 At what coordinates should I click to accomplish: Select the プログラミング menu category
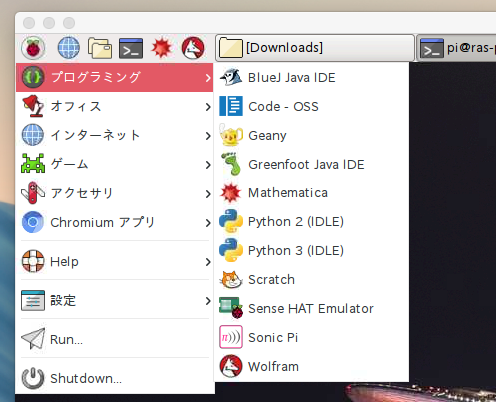pyautogui.click(x=114, y=77)
